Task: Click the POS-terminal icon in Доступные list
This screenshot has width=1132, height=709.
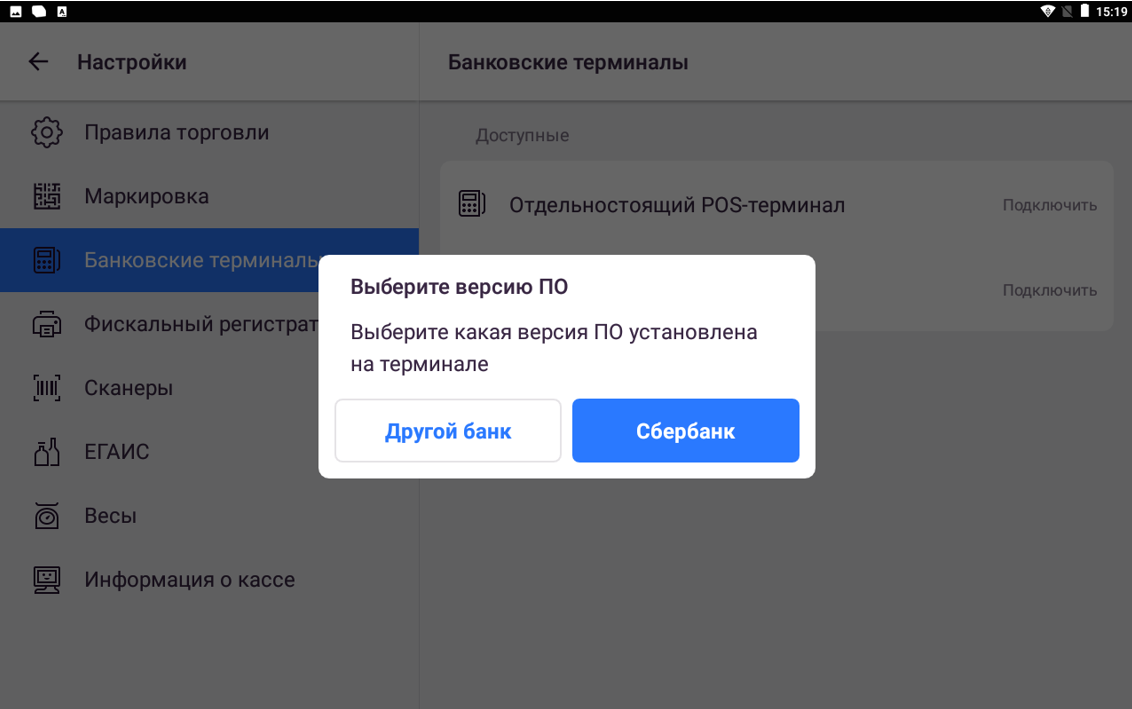Action: click(x=471, y=204)
